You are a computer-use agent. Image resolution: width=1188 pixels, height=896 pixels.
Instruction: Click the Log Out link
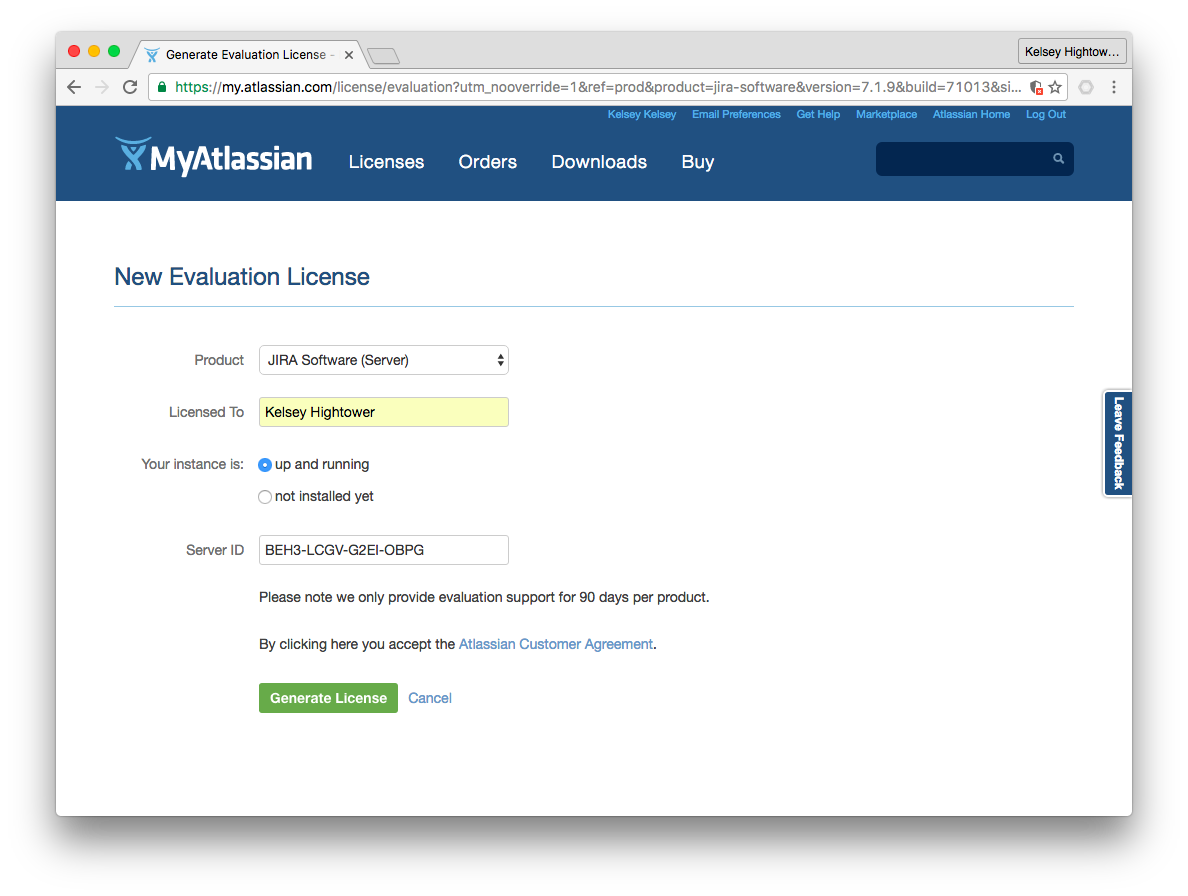click(1046, 114)
